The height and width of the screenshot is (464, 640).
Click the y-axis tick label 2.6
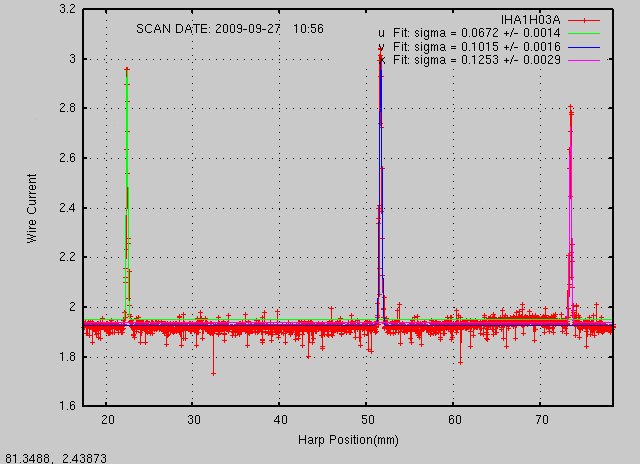coord(68,158)
